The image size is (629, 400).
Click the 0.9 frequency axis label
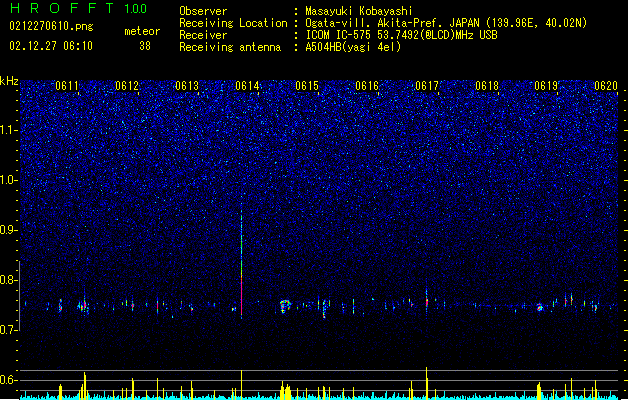9,230
